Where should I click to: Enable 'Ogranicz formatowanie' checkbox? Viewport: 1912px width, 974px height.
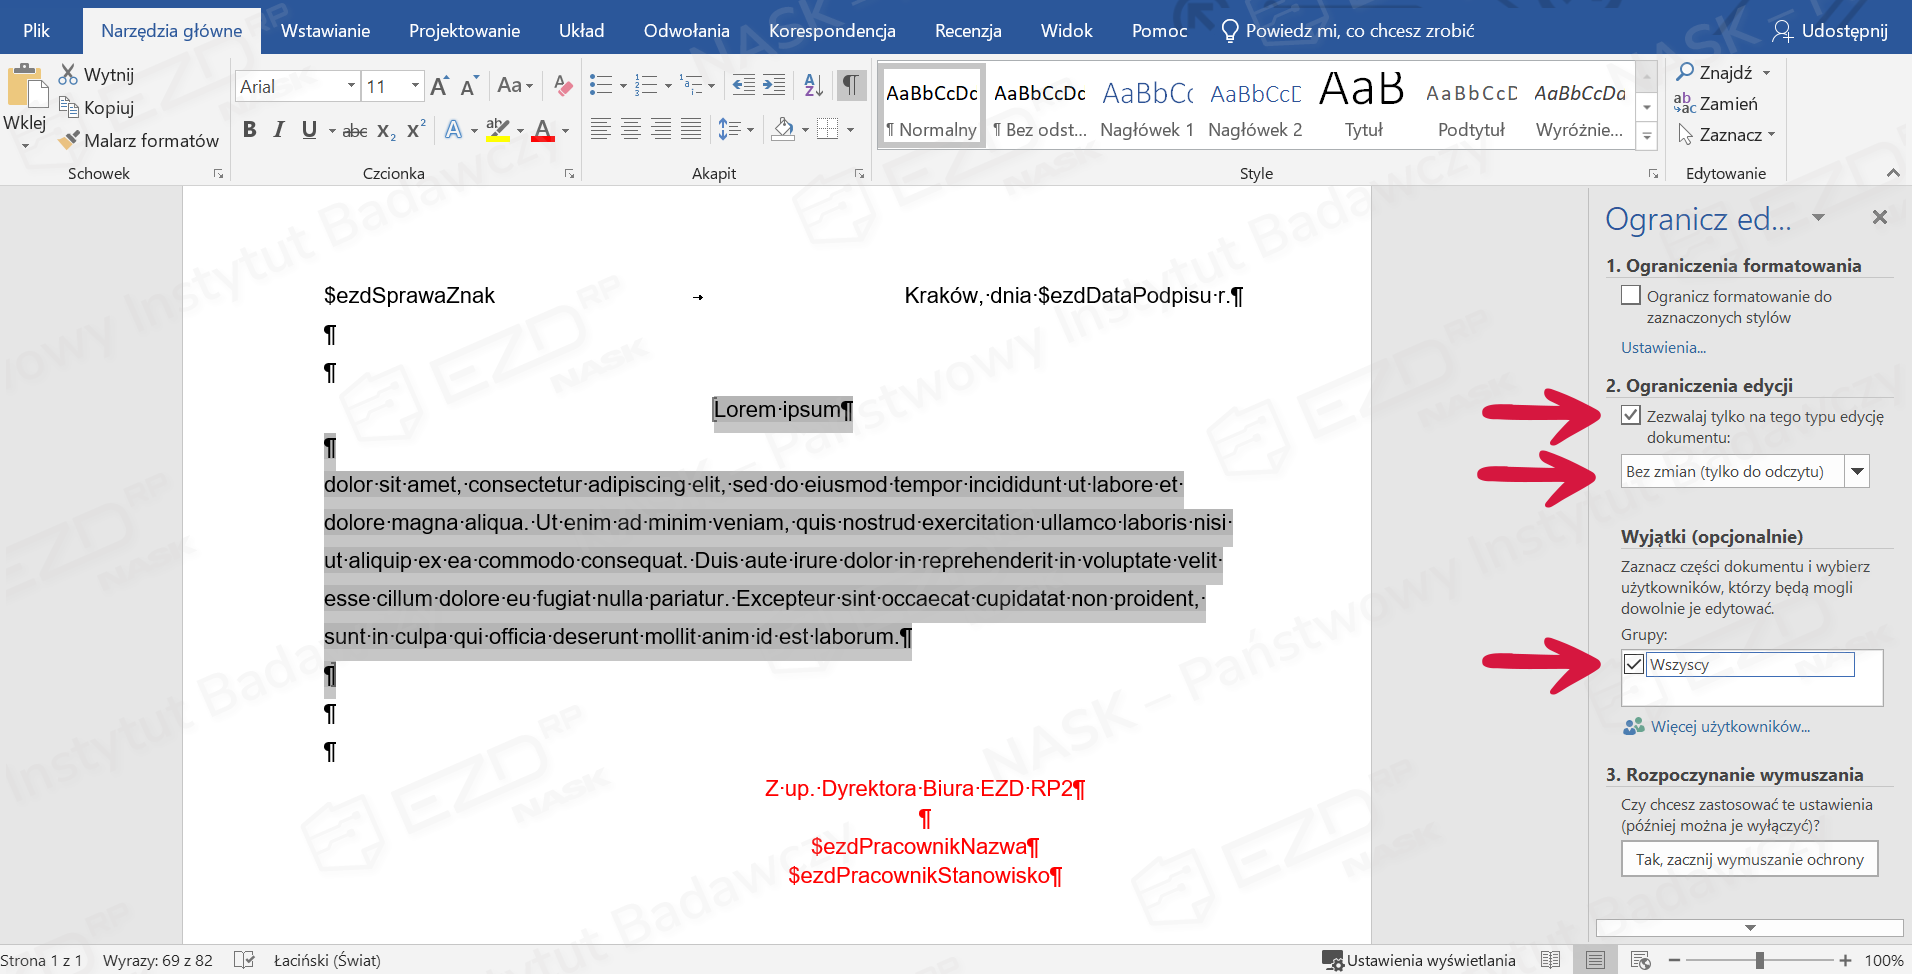click(x=1631, y=296)
